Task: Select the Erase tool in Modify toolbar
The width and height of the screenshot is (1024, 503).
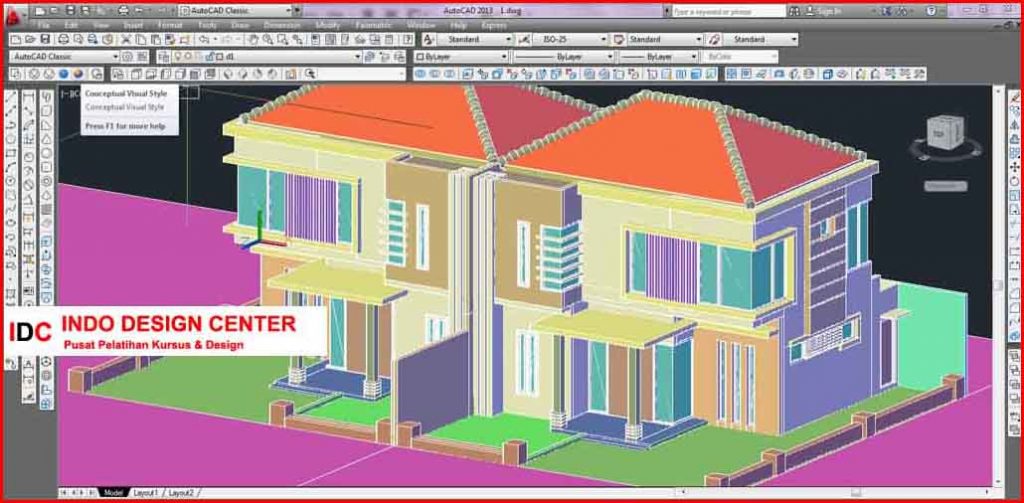Action: [x=1014, y=98]
